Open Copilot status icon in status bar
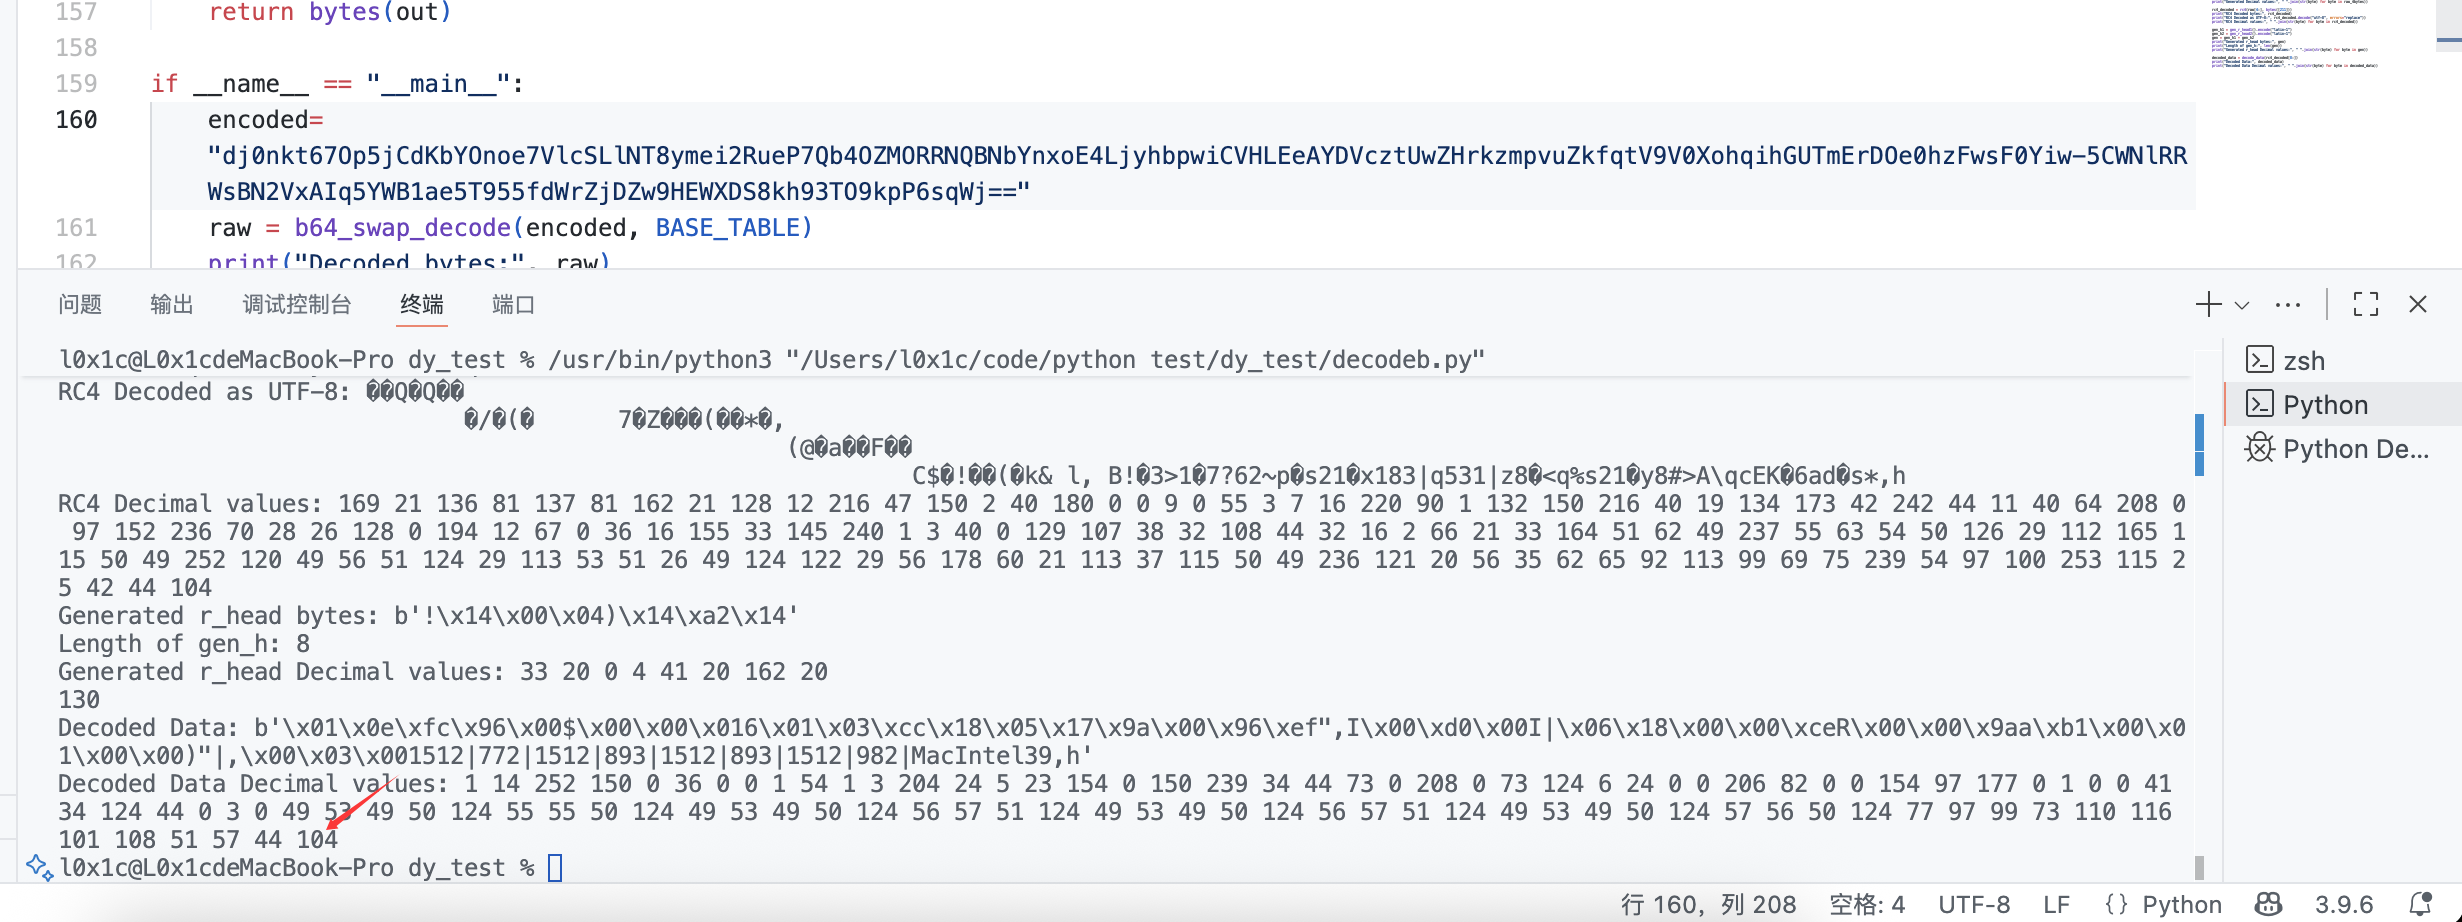2462x922 pixels. (2268, 904)
